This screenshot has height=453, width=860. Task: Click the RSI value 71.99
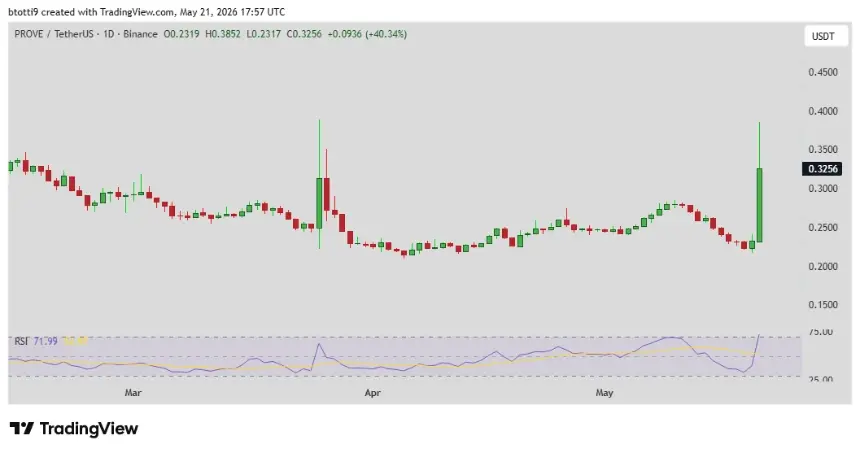click(46, 342)
